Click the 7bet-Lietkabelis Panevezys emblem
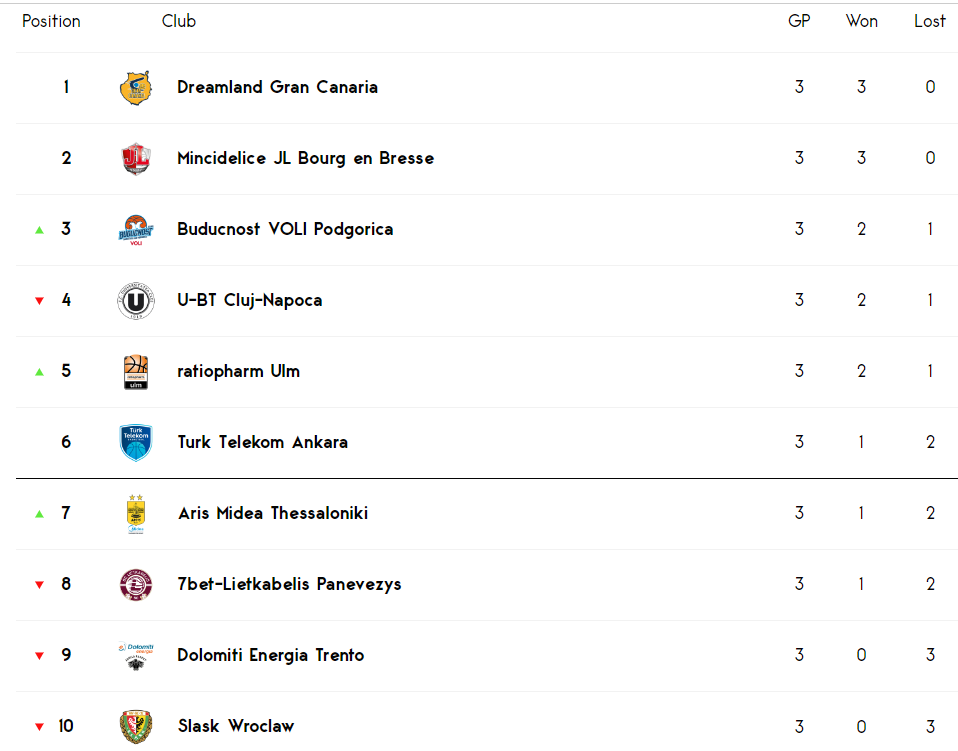 coord(136,585)
